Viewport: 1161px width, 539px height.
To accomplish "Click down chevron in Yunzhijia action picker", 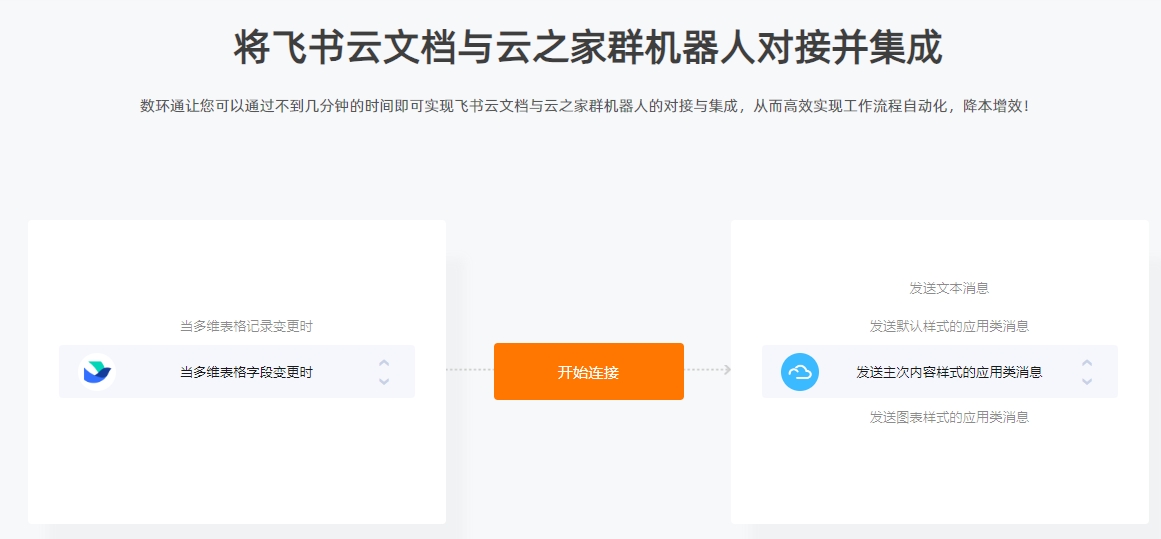I will (1087, 381).
